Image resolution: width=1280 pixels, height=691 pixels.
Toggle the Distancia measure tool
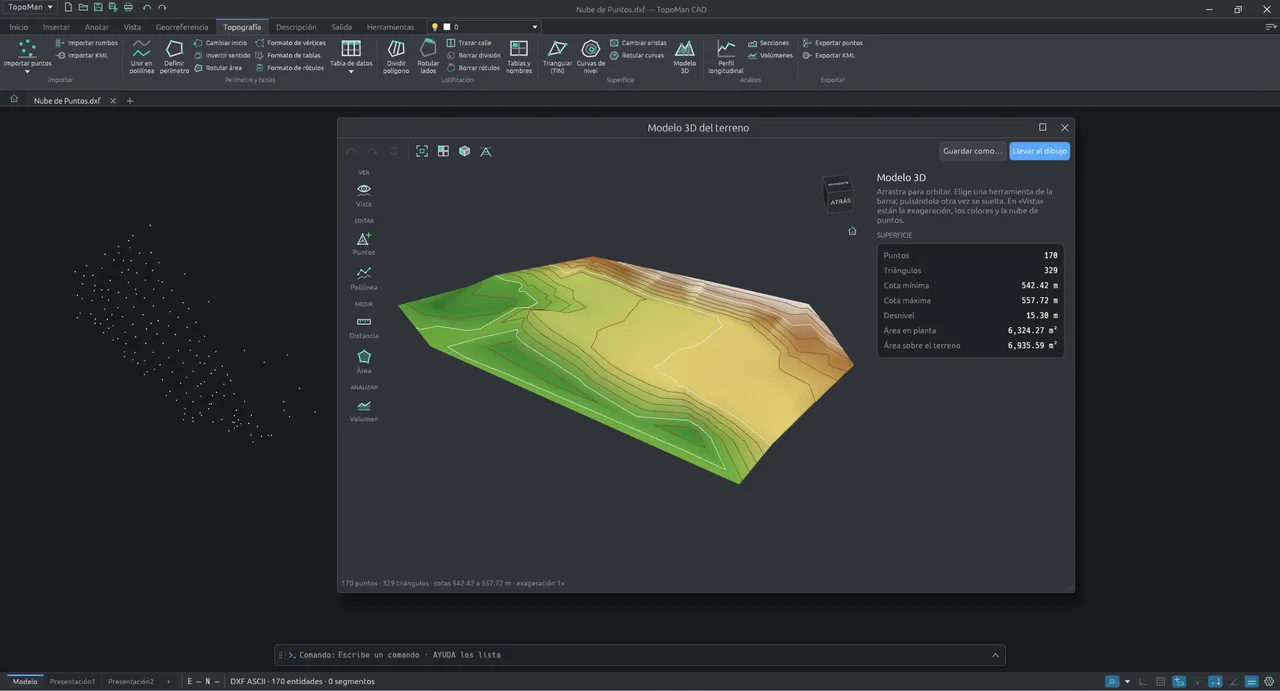(x=364, y=326)
